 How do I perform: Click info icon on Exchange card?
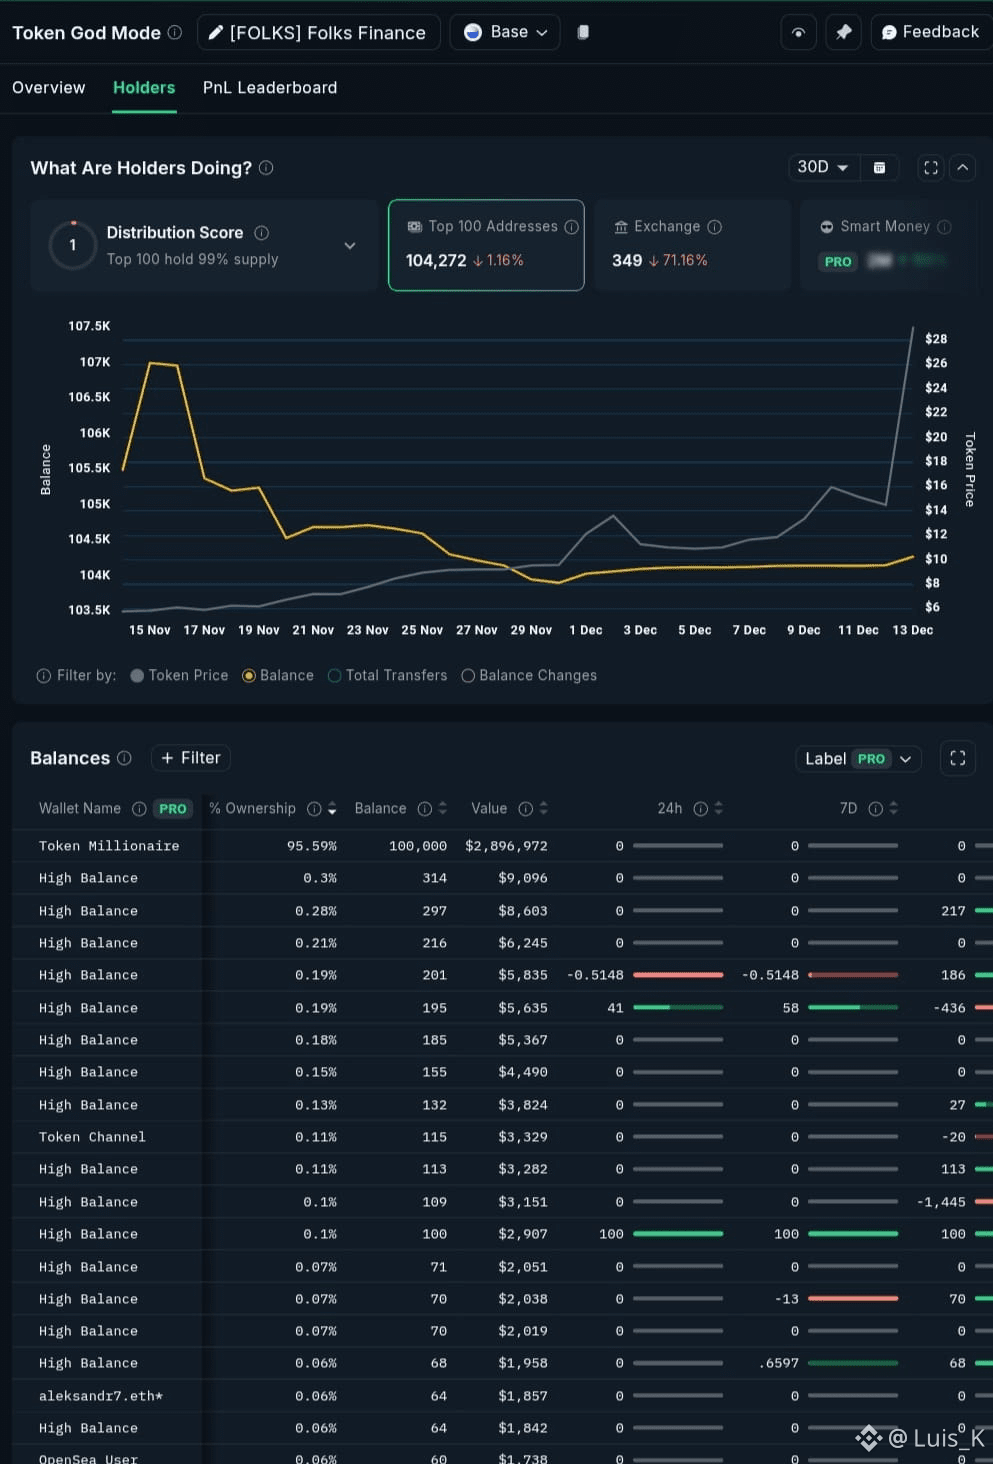[x=715, y=227]
